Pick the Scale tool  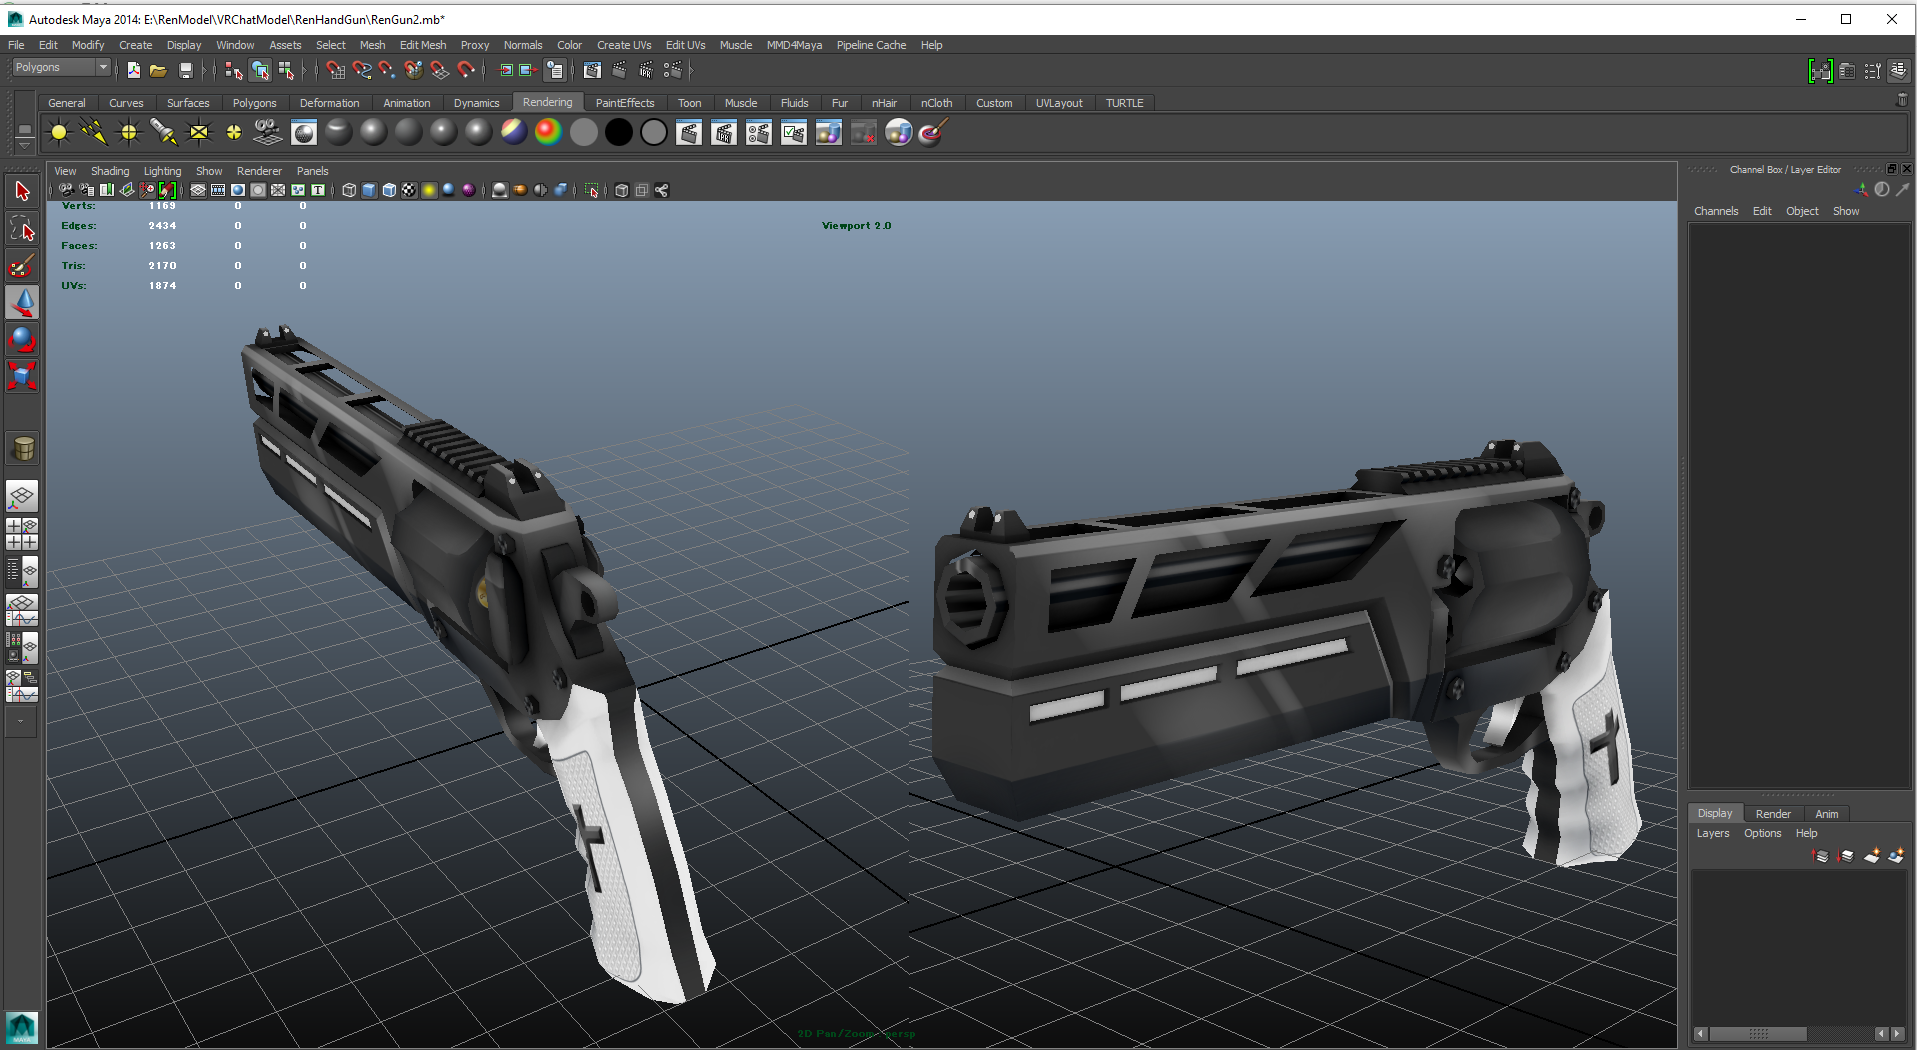point(22,376)
